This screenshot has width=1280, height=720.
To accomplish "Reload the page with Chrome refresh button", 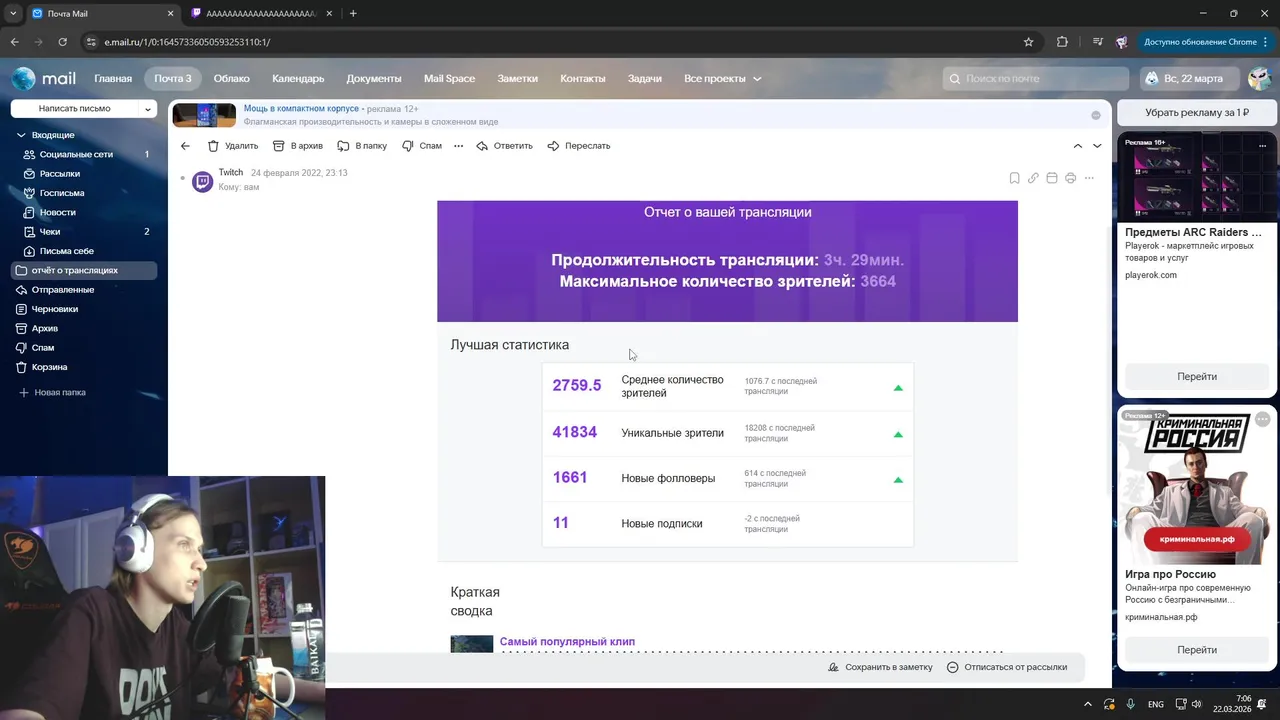I will pyautogui.click(x=62, y=42).
